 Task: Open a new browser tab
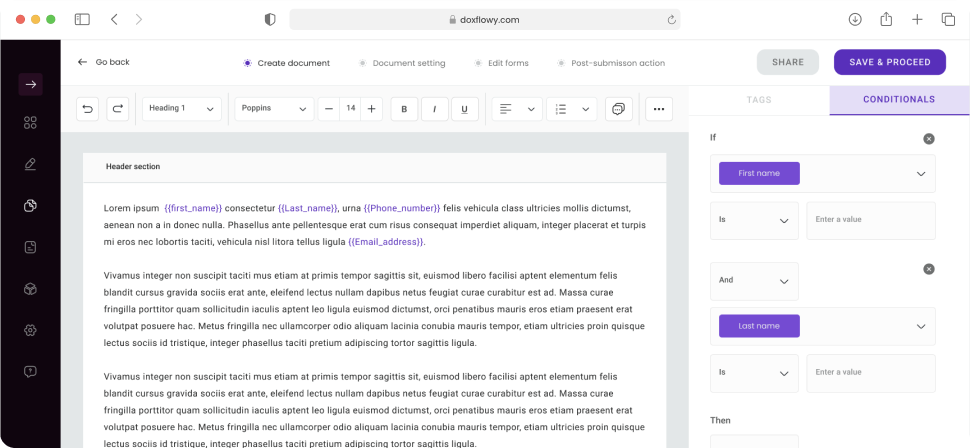(917, 19)
